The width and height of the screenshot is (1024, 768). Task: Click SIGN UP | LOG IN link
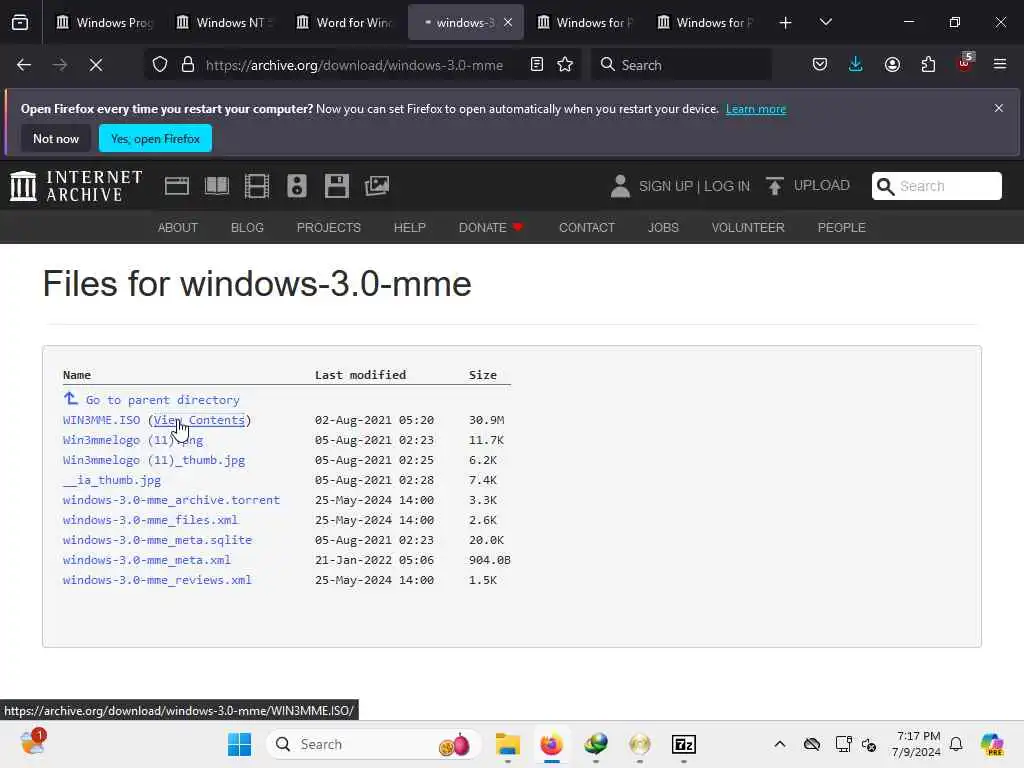click(x=694, y=186)
